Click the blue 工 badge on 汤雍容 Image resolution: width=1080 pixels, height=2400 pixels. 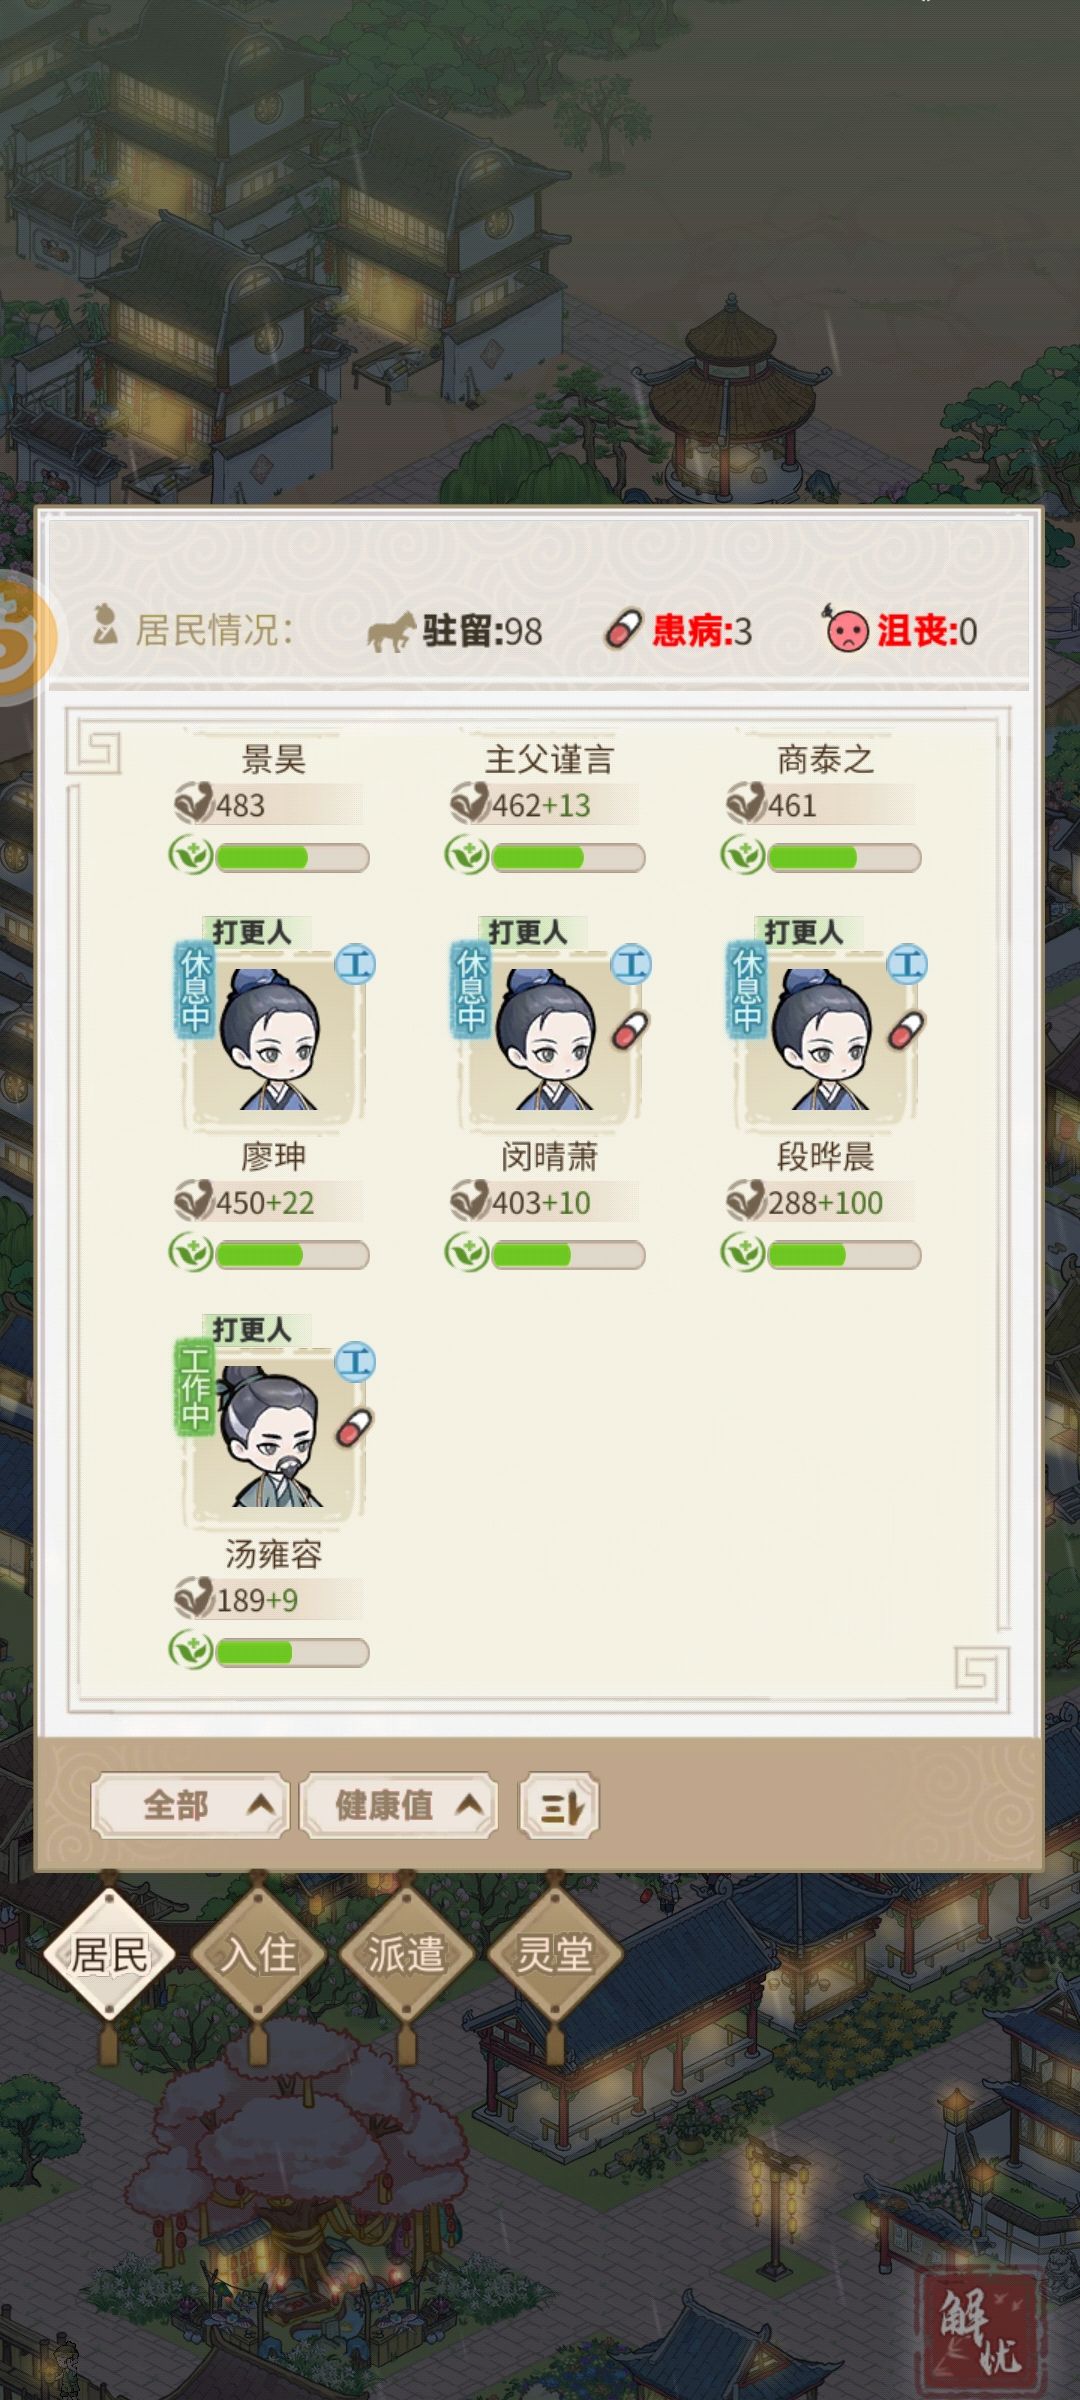click(355, 1361)
